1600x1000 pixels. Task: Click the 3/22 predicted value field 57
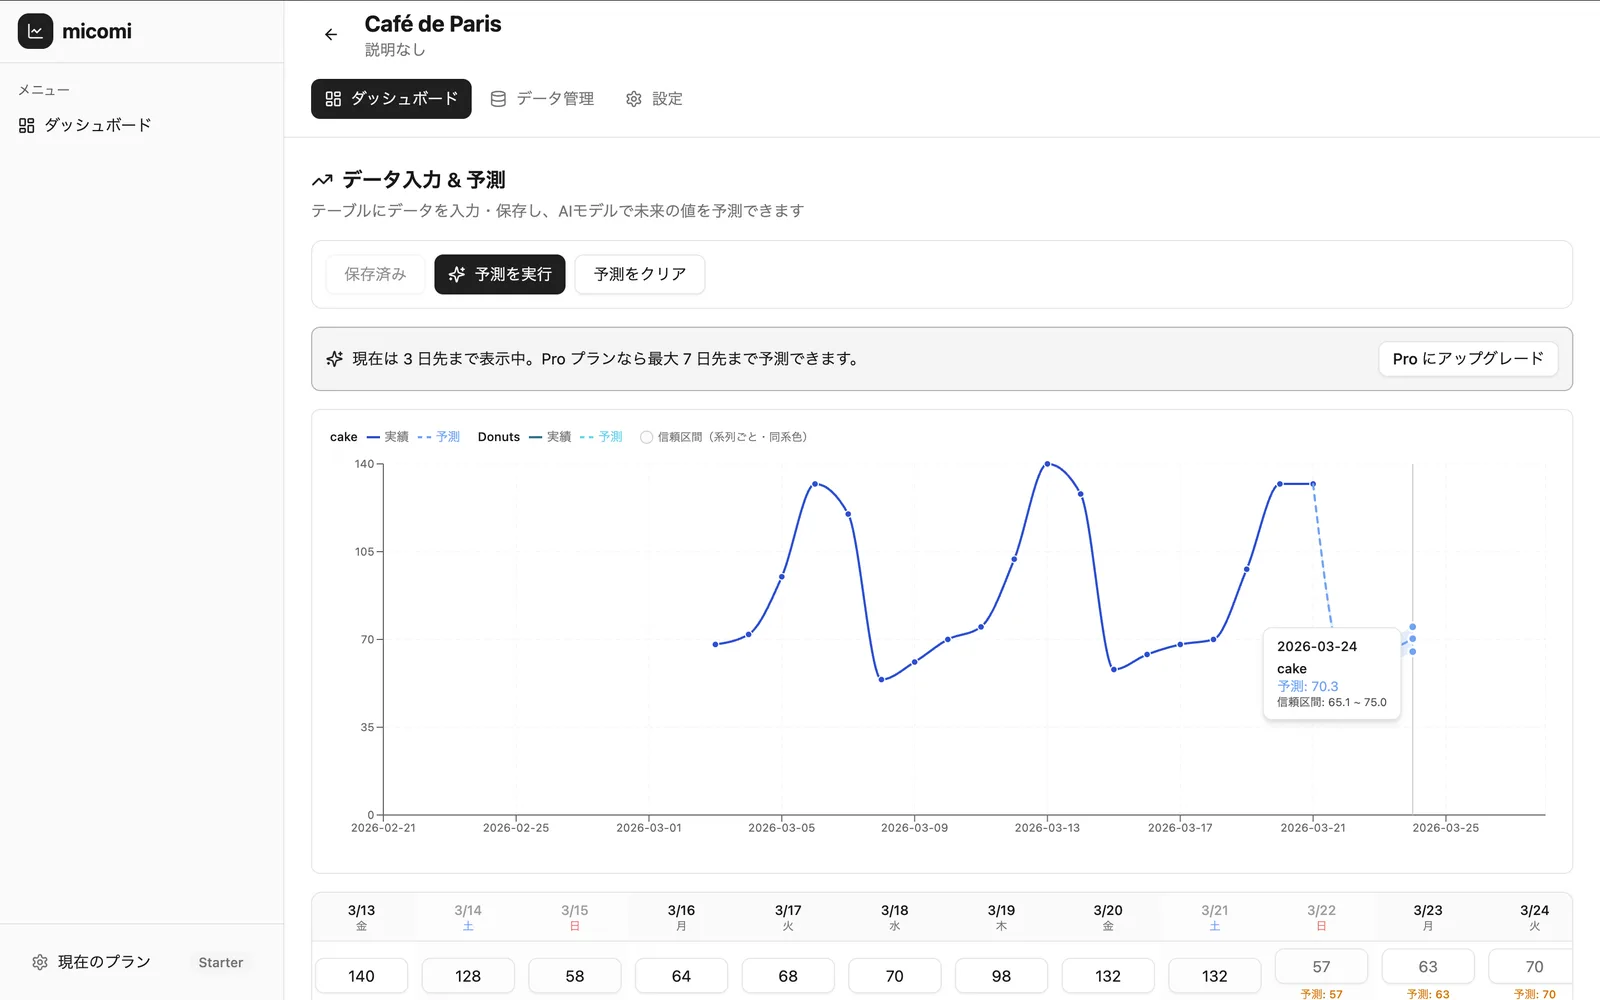tap(1321, 967)
